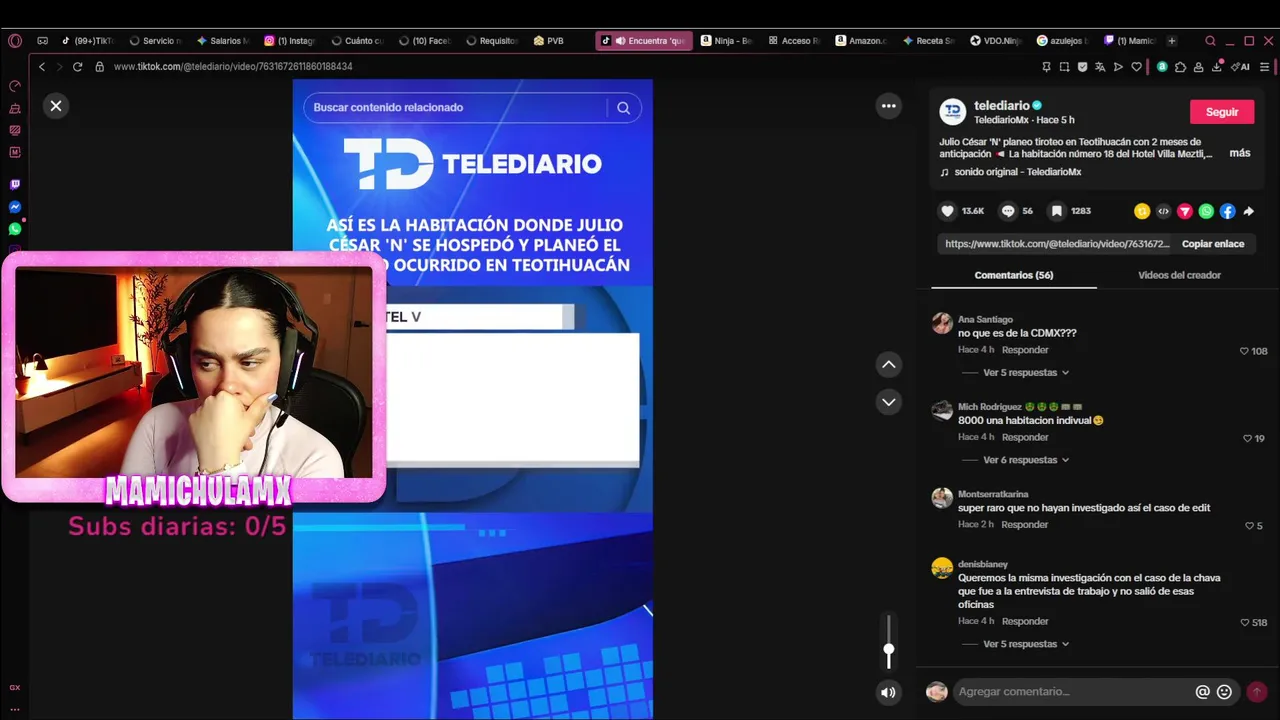
Task: Send to friends with red paper-plane icon
Action: point(1185,211)
